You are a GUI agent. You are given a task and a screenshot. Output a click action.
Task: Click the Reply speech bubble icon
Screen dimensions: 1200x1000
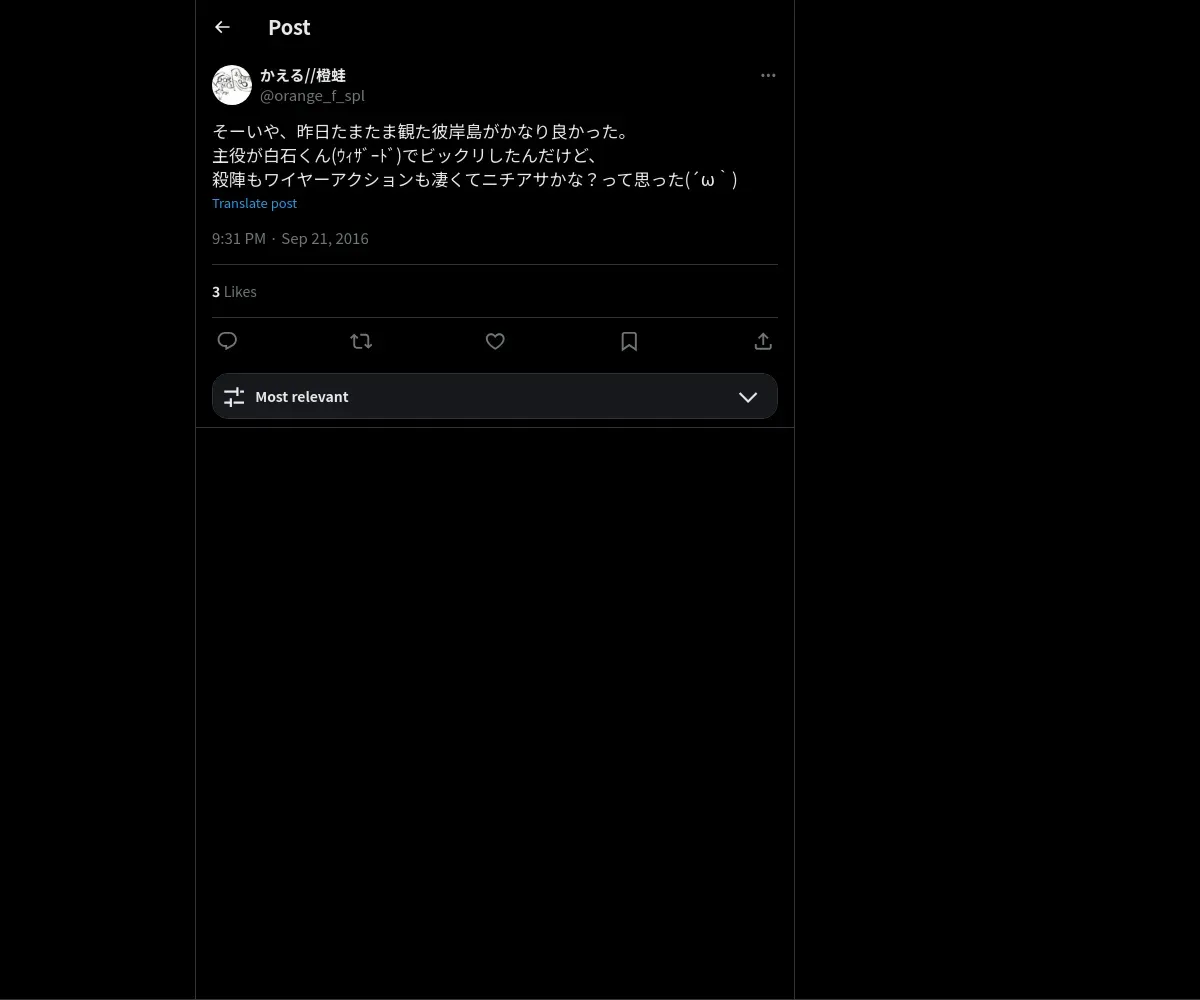click(x=227, y=341)
